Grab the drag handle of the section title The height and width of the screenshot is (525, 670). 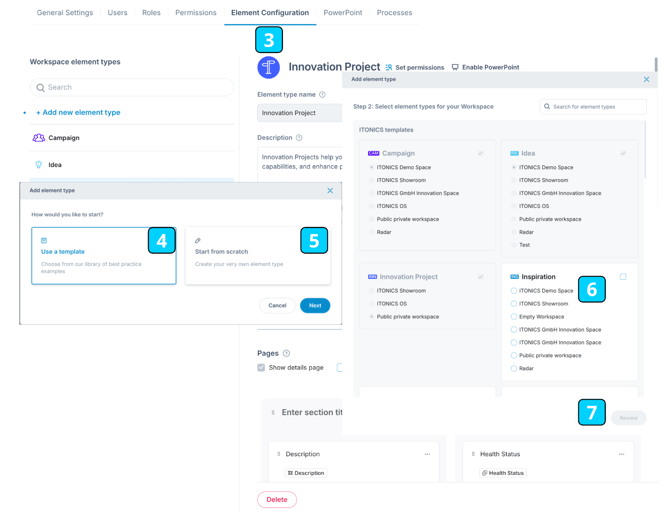click(x=273, y=413)
